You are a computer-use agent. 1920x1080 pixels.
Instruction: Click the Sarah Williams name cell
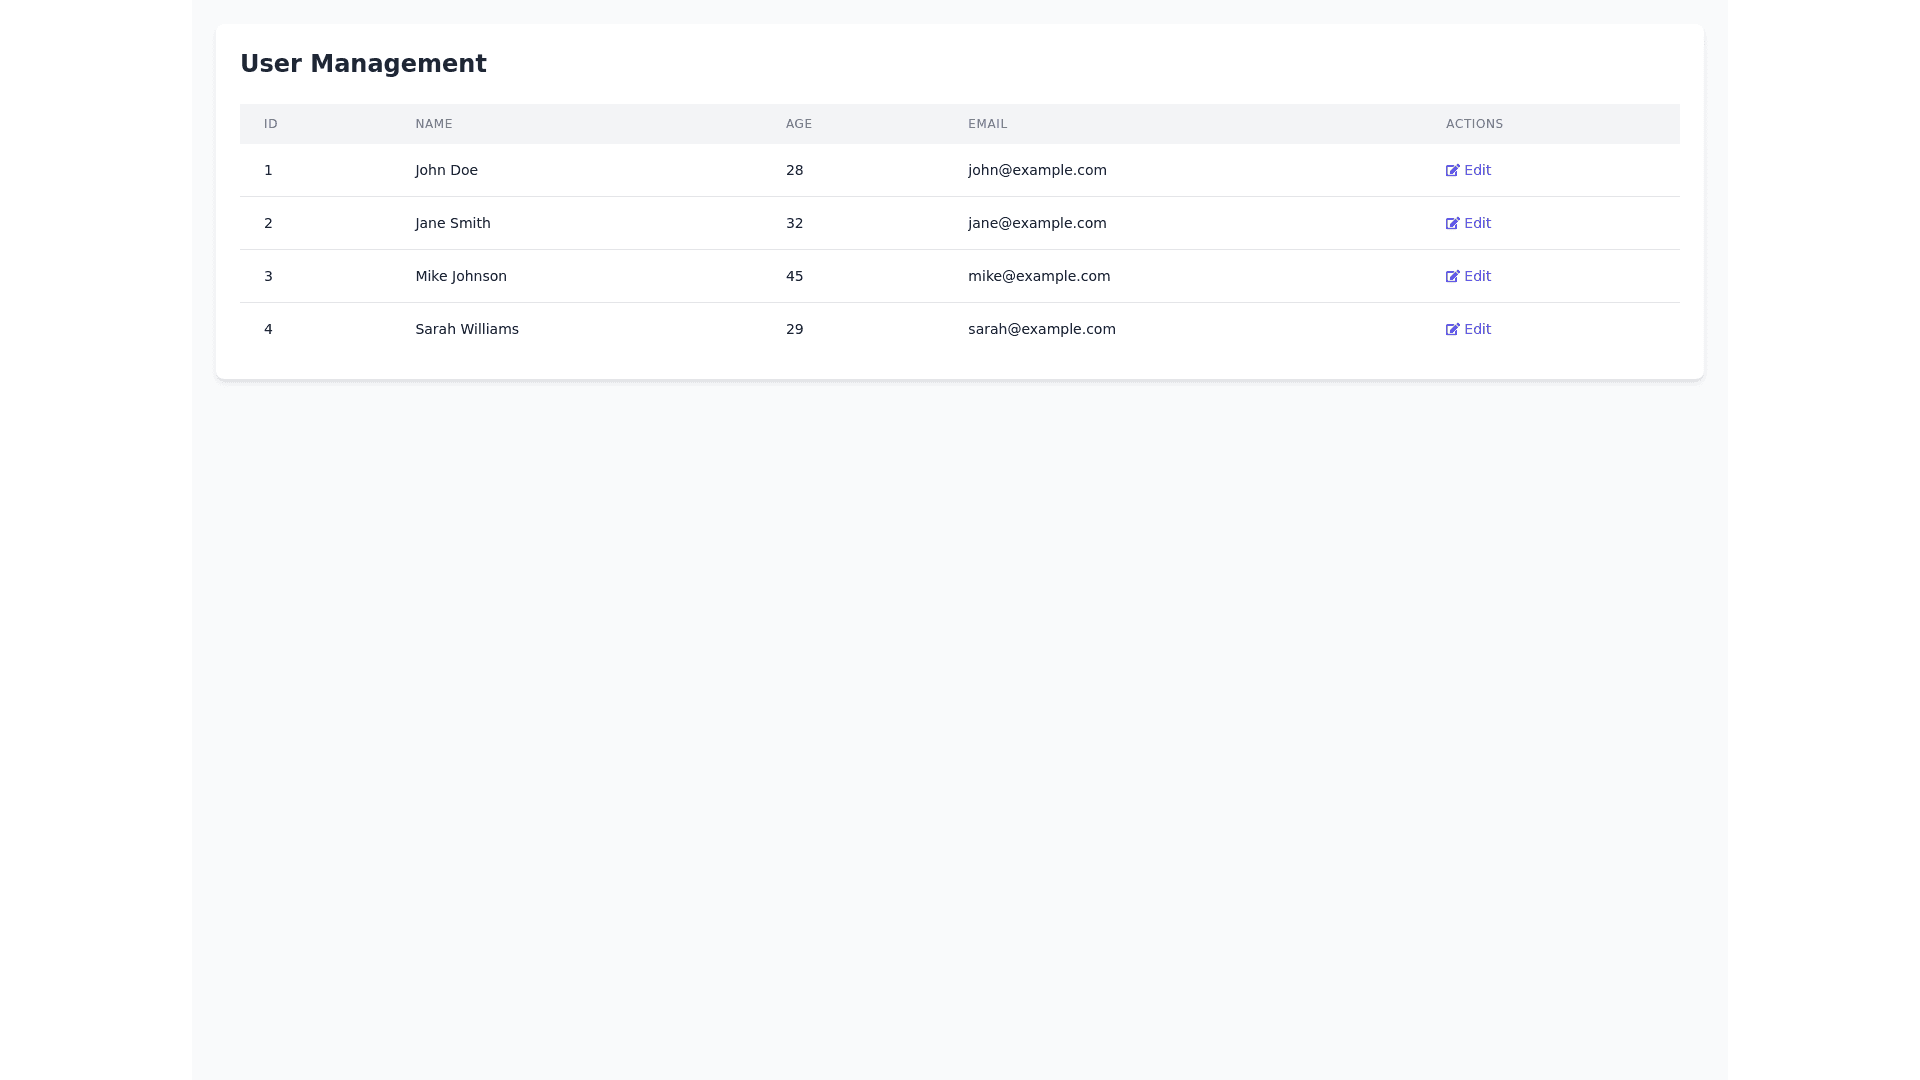tap(467, 329)
